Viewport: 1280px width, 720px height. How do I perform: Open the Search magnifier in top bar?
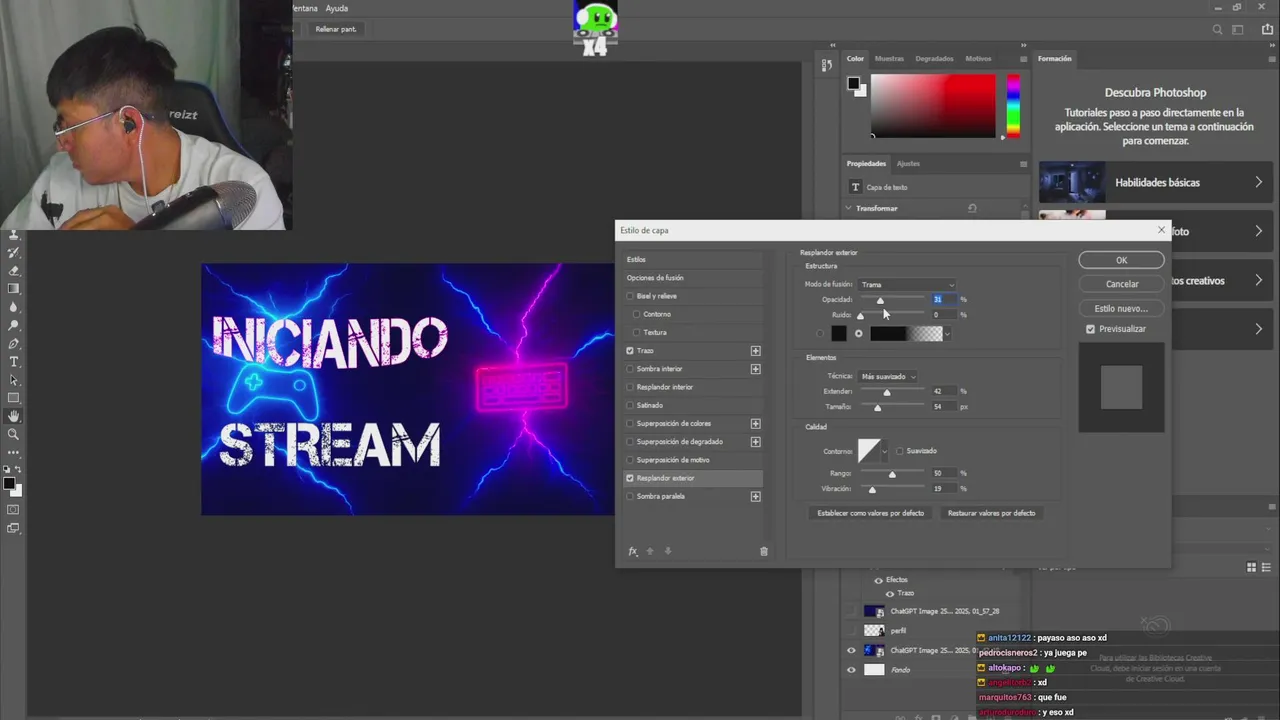[1217, 30]
